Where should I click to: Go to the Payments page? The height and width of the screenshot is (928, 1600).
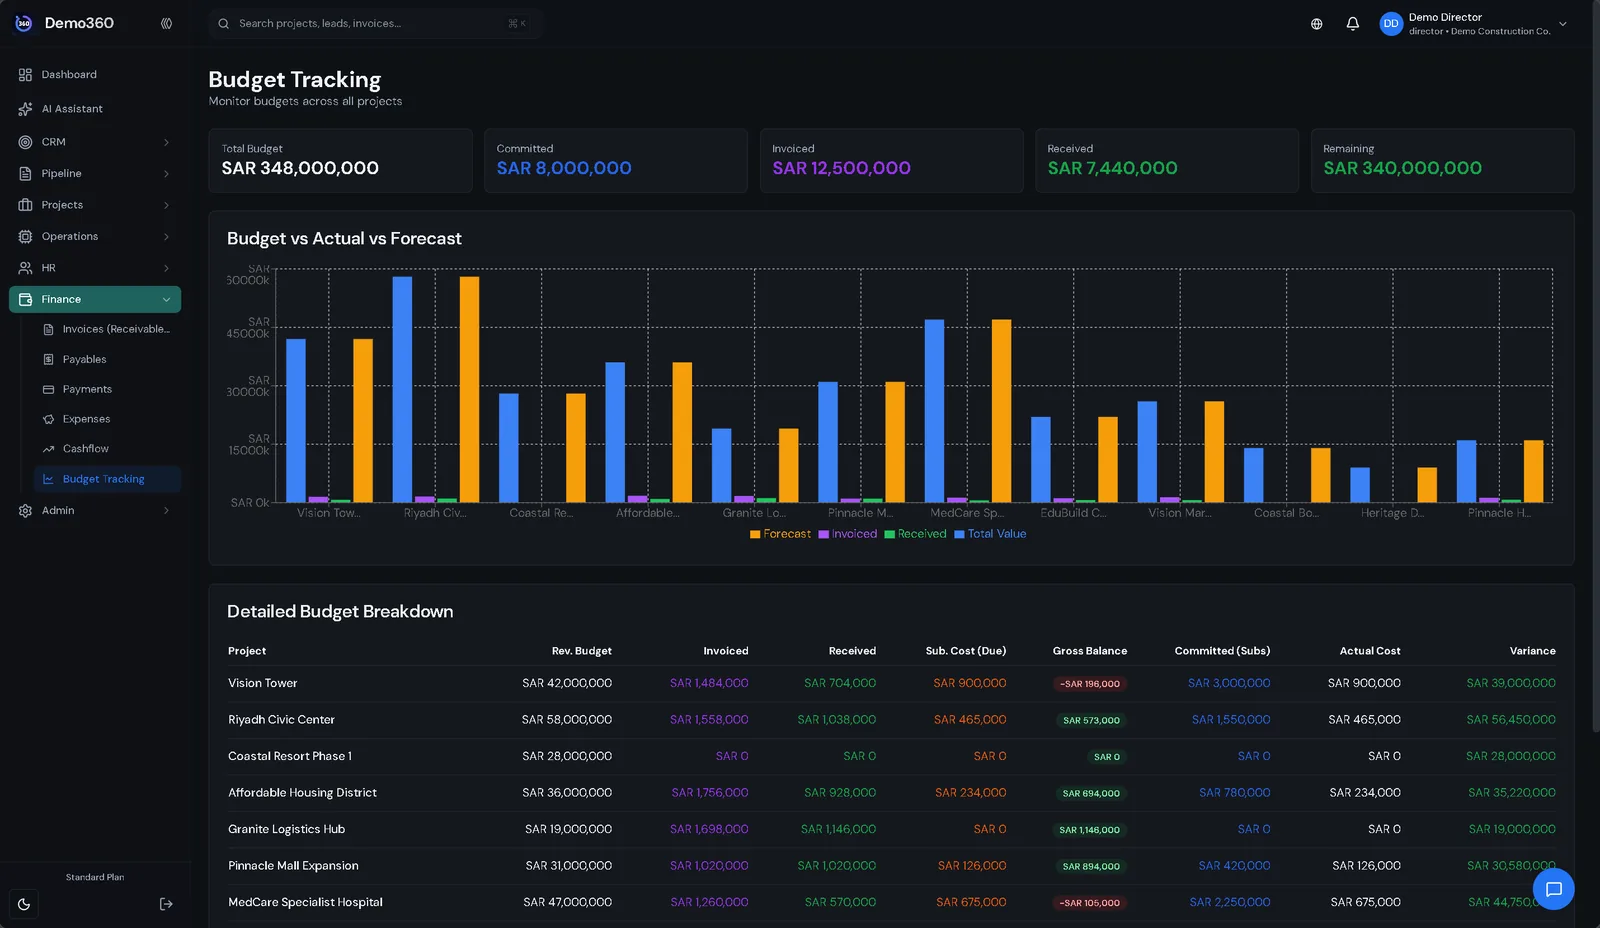[x=107, y=389]
